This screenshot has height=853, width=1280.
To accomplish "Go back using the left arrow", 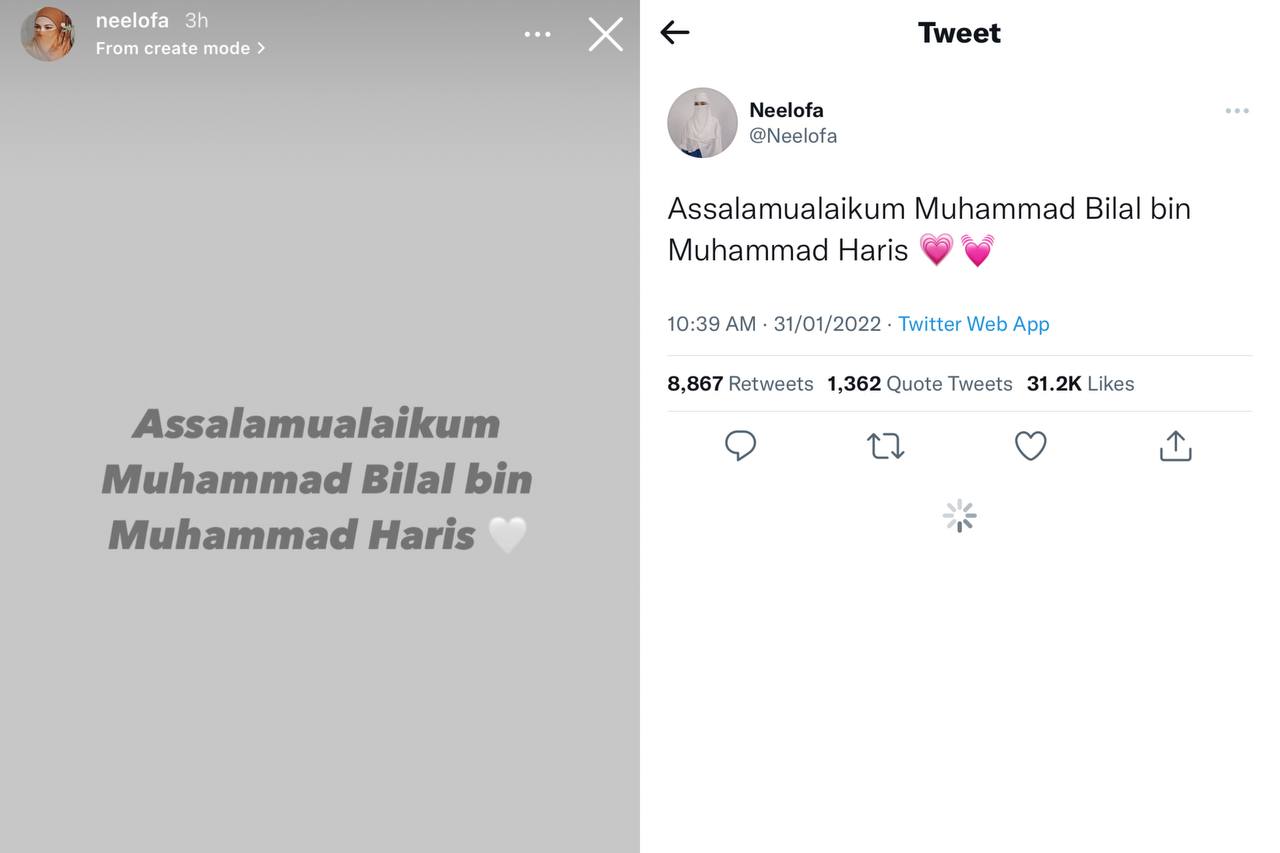I will [x=675, y=33].
